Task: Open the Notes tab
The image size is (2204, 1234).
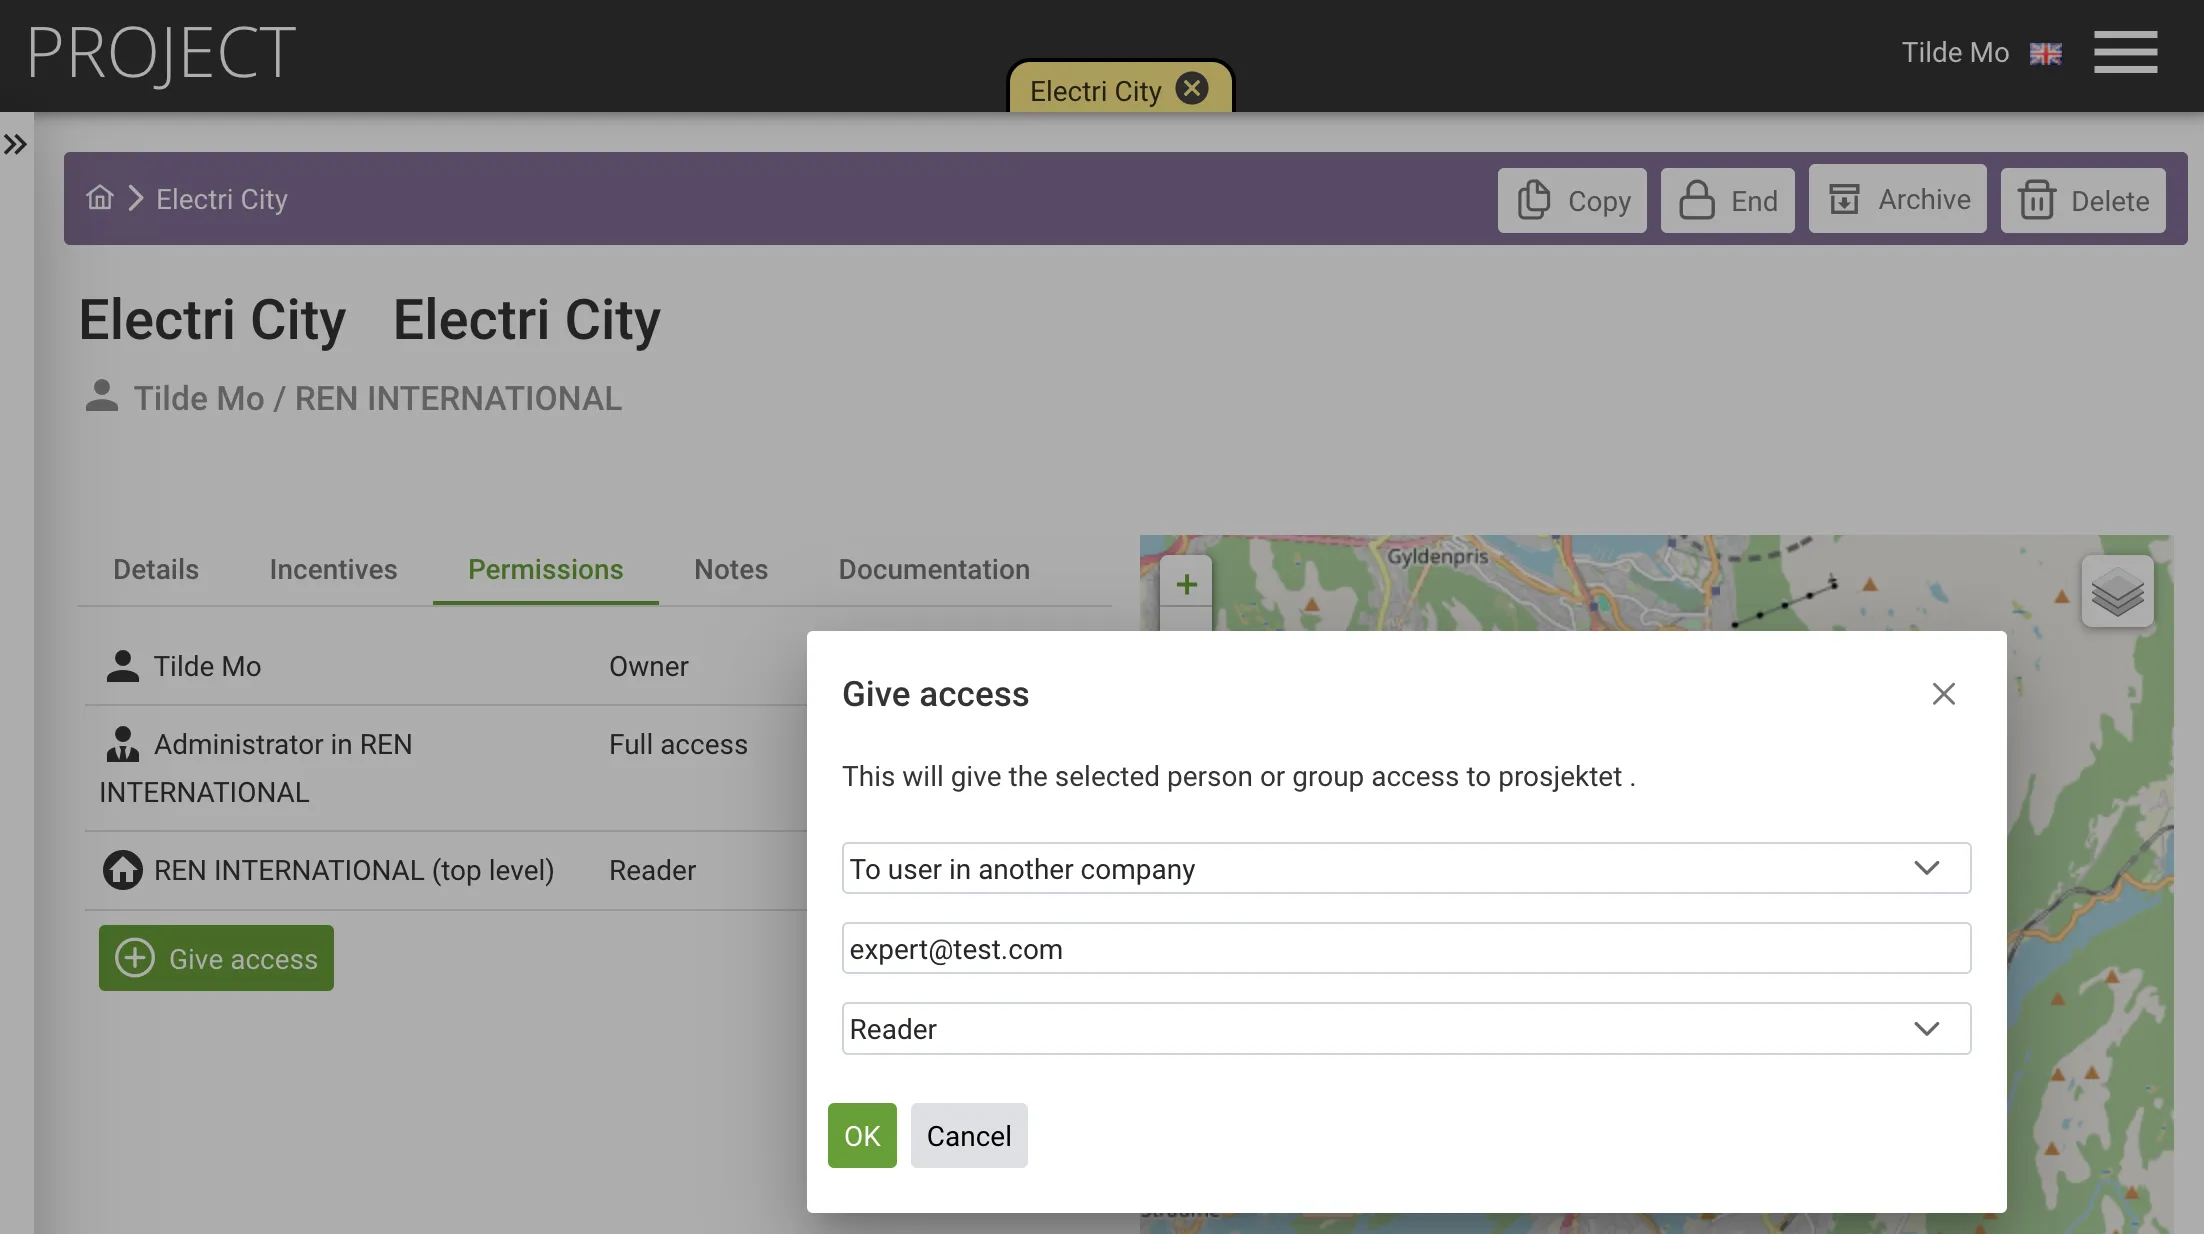Action: pyautogui.click(x=731, y=569)
